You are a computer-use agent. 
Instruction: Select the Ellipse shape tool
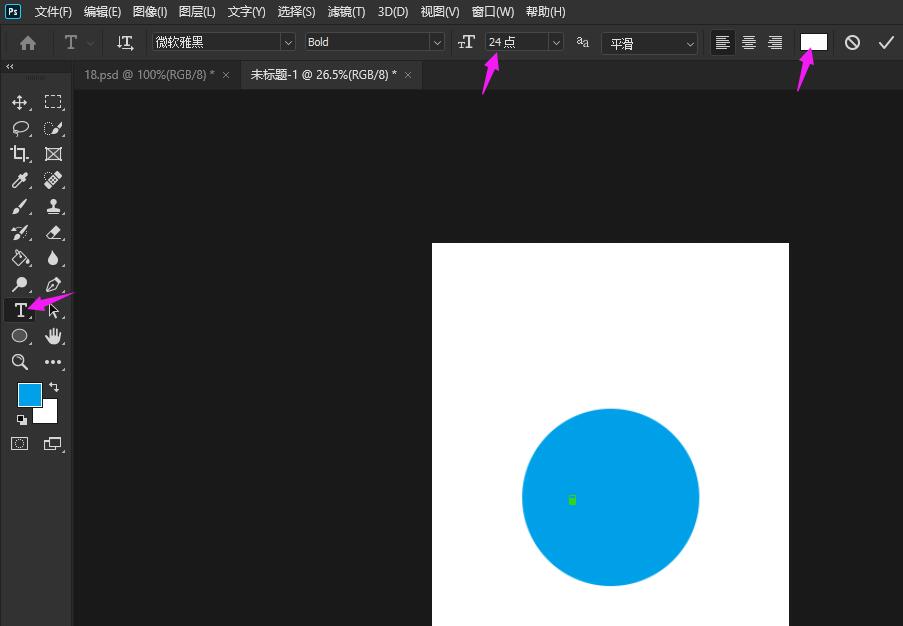coord(20,336)
